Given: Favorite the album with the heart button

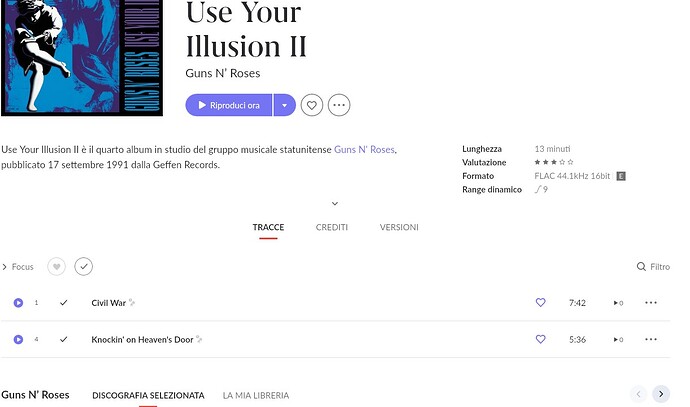Looking at the screenshot, I should (x=312, y=105).
